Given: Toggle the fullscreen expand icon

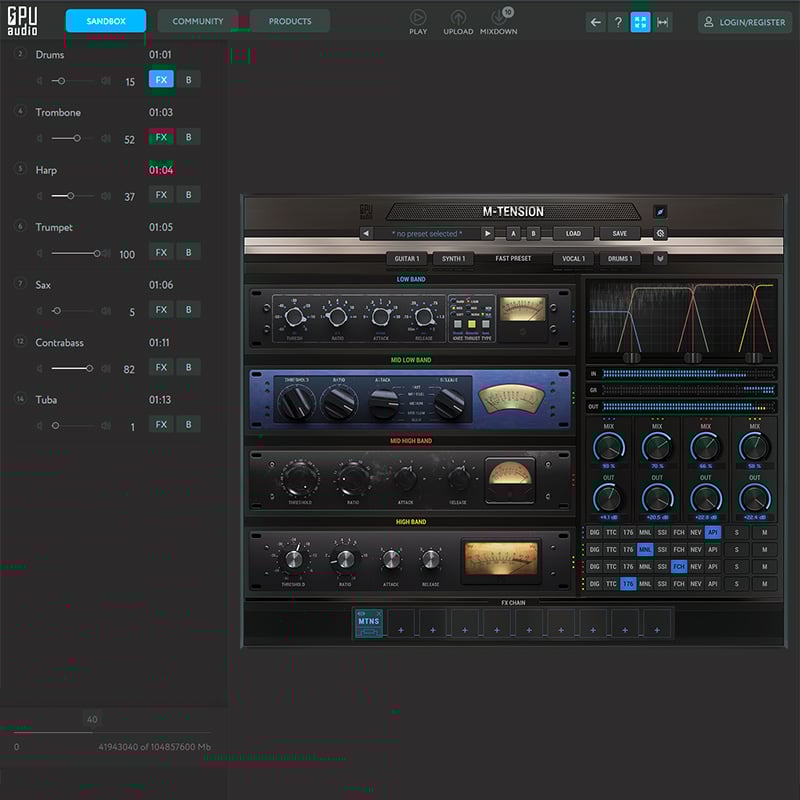Looking at the screenshot, I should pos(640,22).
